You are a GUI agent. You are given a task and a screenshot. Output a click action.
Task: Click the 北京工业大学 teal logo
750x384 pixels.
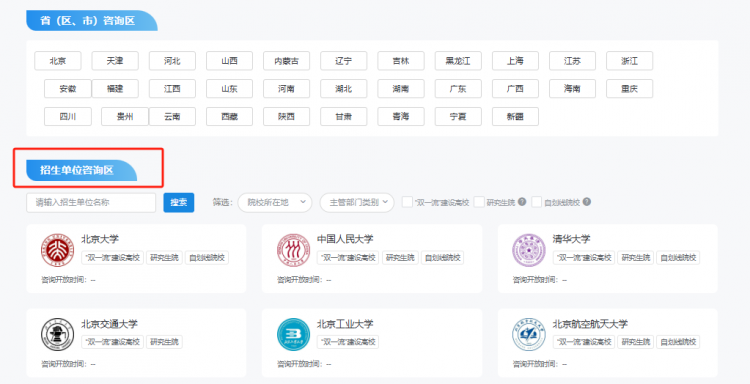[x=293, y=335]
